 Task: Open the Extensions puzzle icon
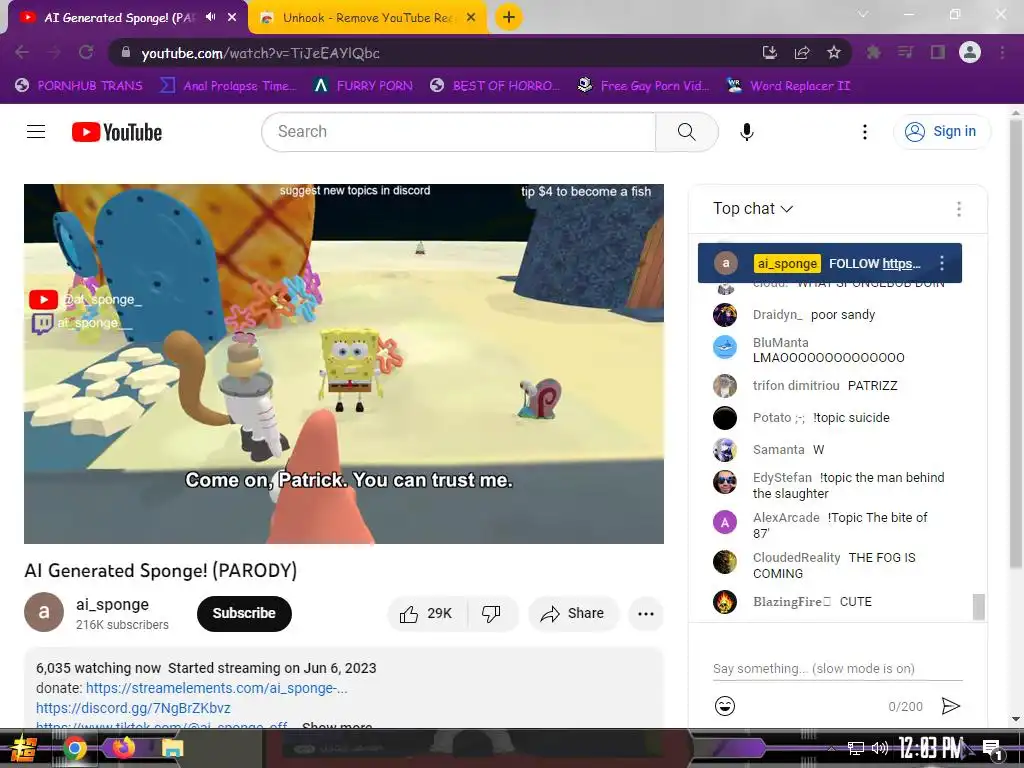coord(873,52)
